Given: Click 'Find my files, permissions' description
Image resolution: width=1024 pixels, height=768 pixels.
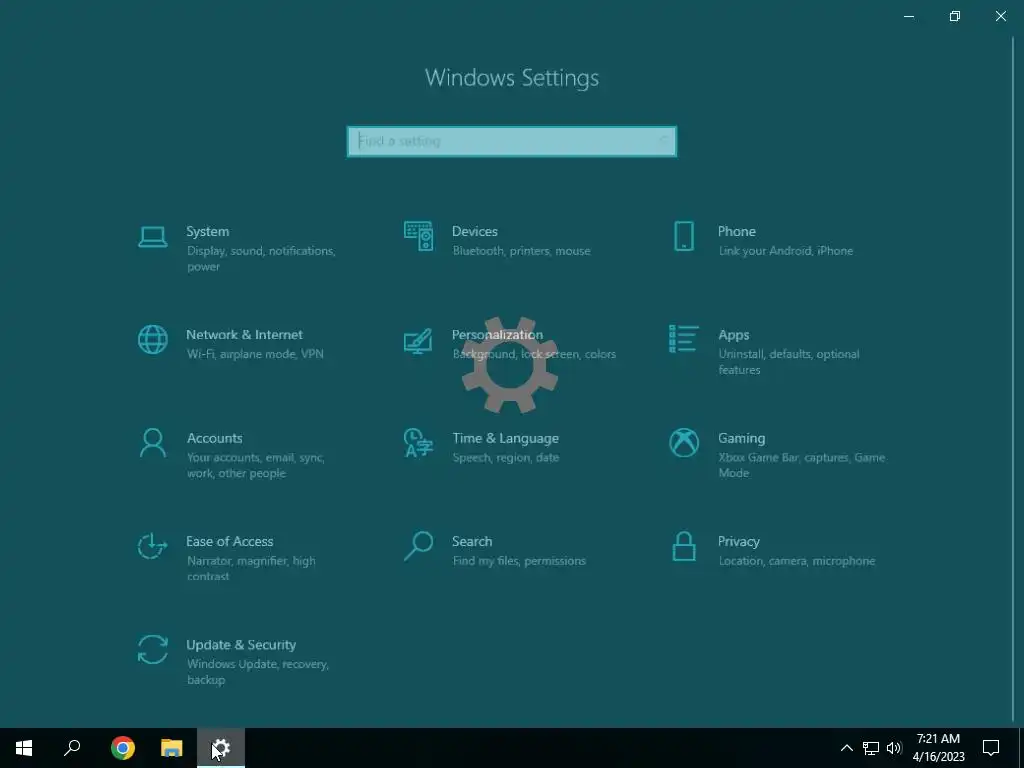Looking at the screenshot, I should pyautogui.click(x=519, y=561).
